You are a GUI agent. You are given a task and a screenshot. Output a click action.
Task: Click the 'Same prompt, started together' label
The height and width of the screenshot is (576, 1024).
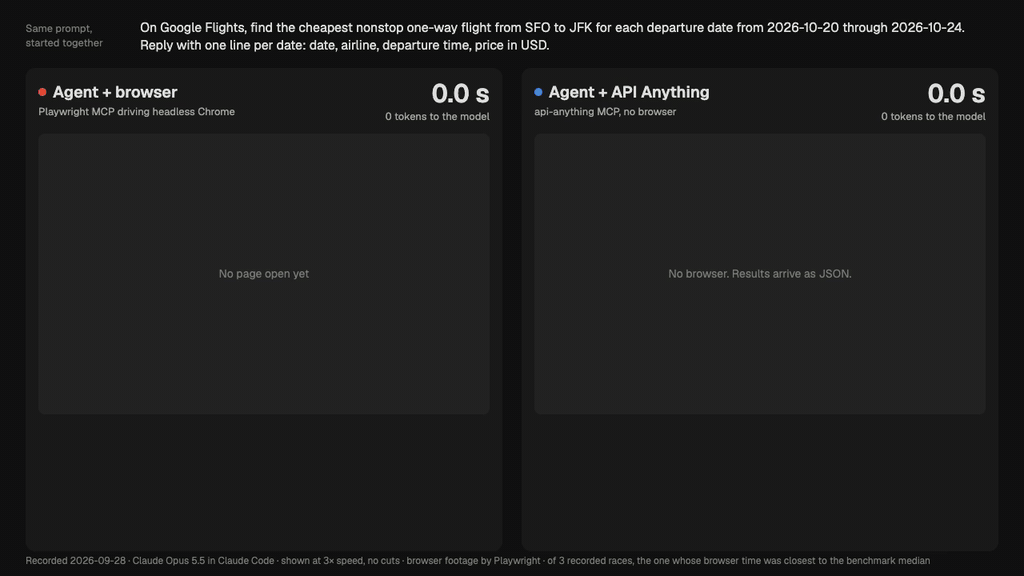point(64,36)
